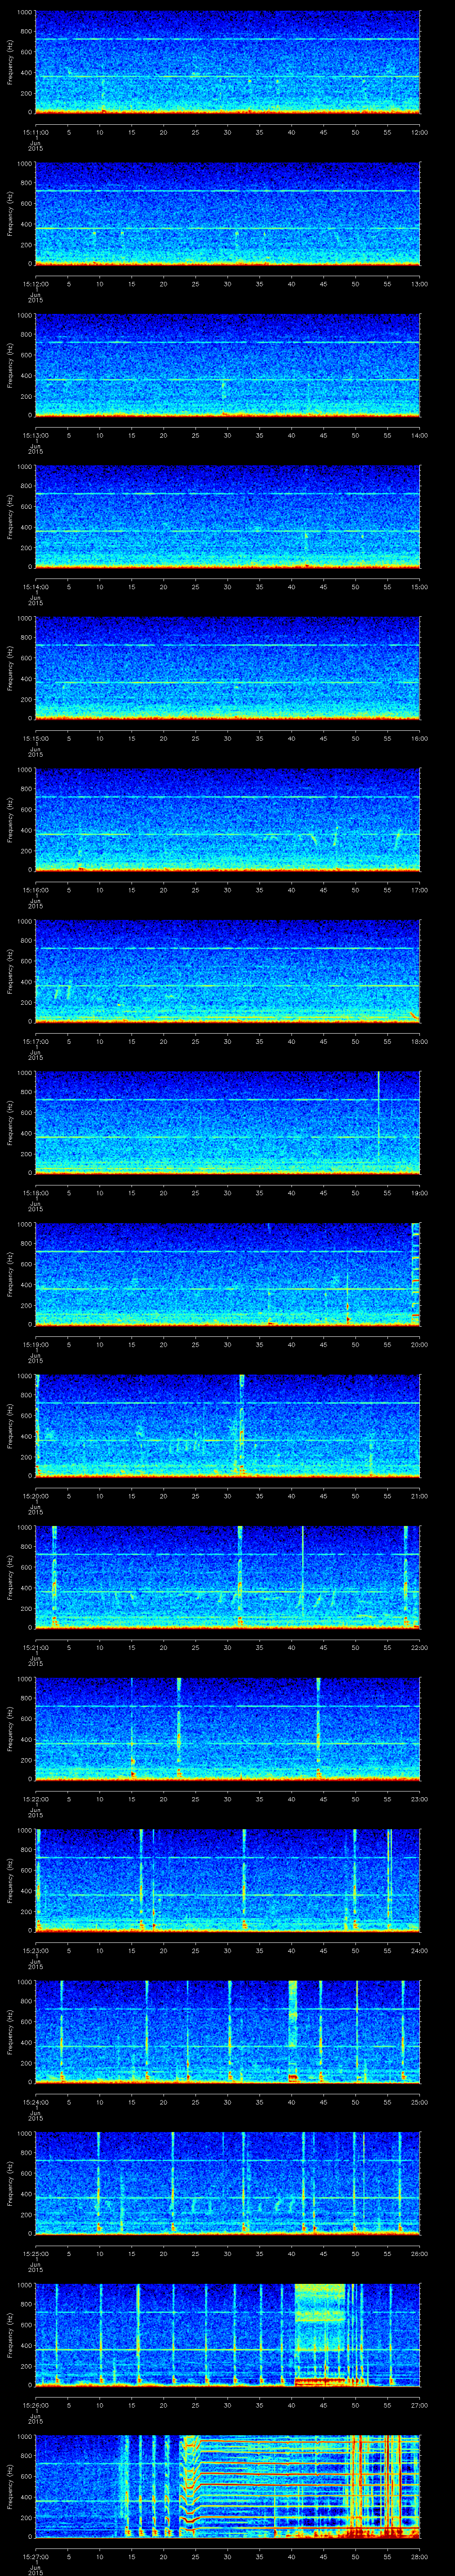
Task: Click the 15:20:00 start time label
Action: pos(35,1496)
